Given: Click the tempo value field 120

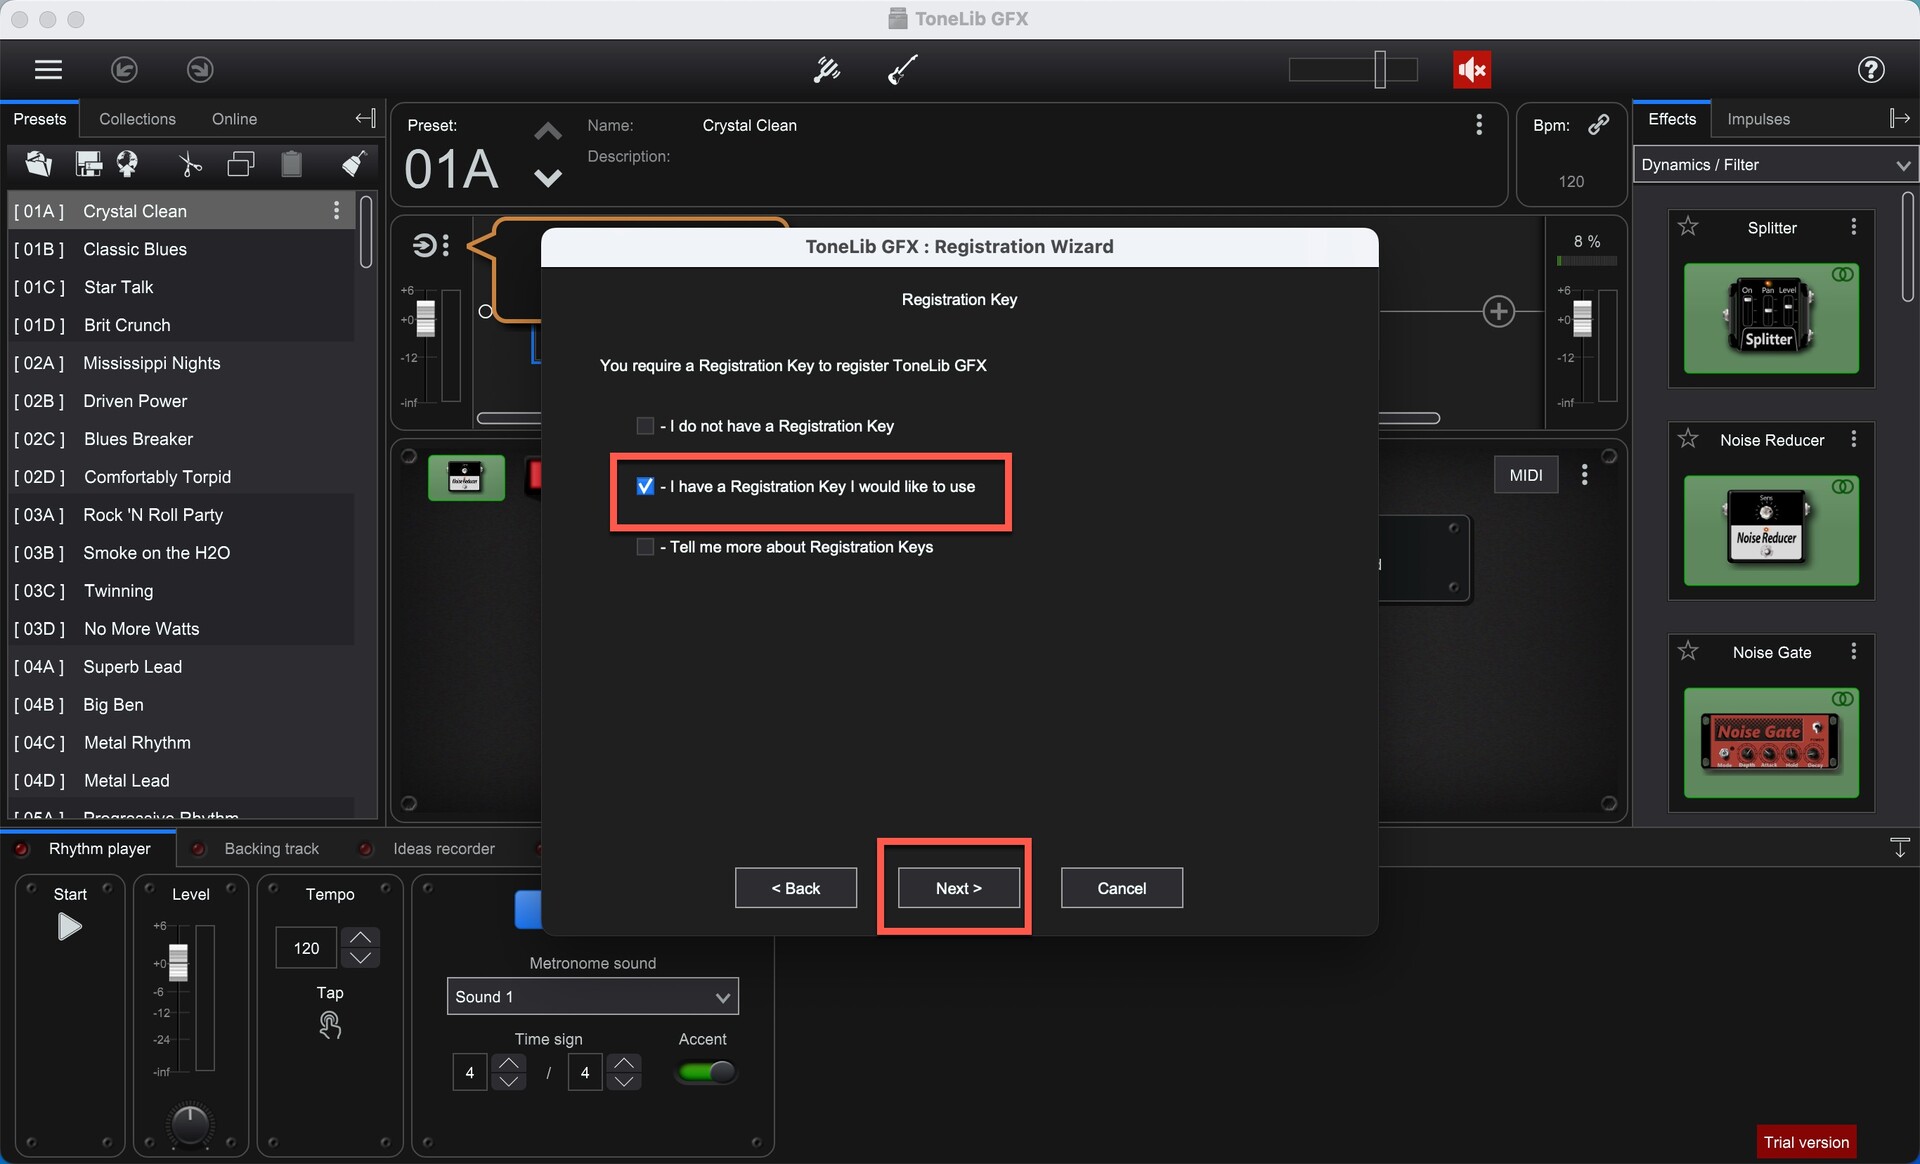Looking at the screenshot, I should [x=306, y=948].
